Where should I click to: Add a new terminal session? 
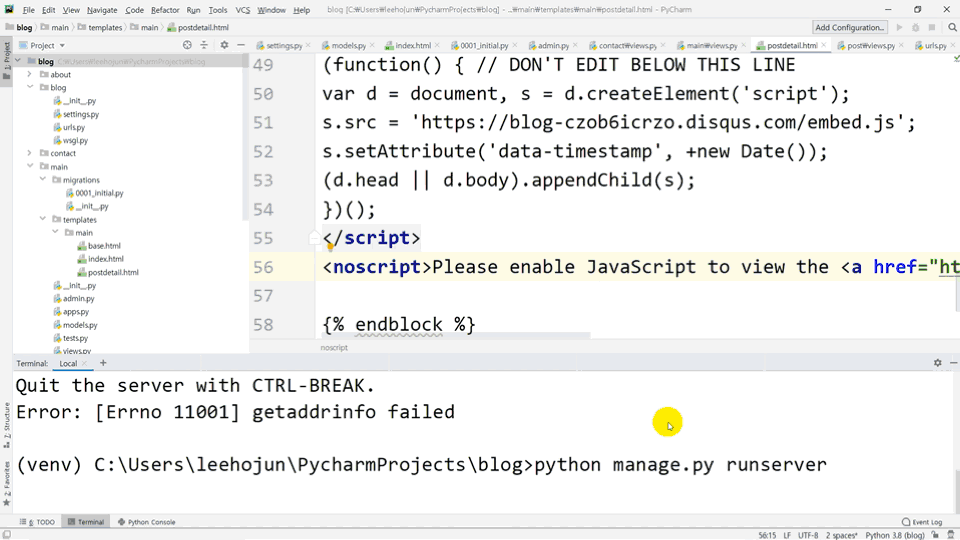pyautogui.click(x=103, y=363)
